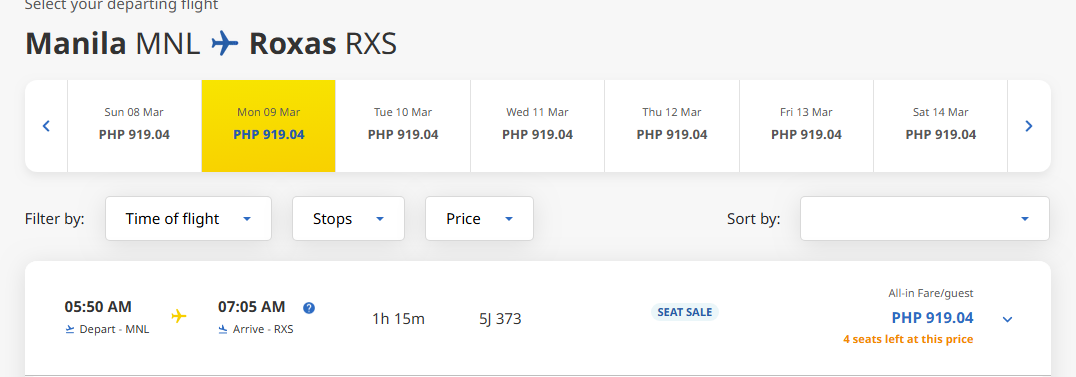
Task: Click the SEAT SALE badge
Action: [684, 312]
